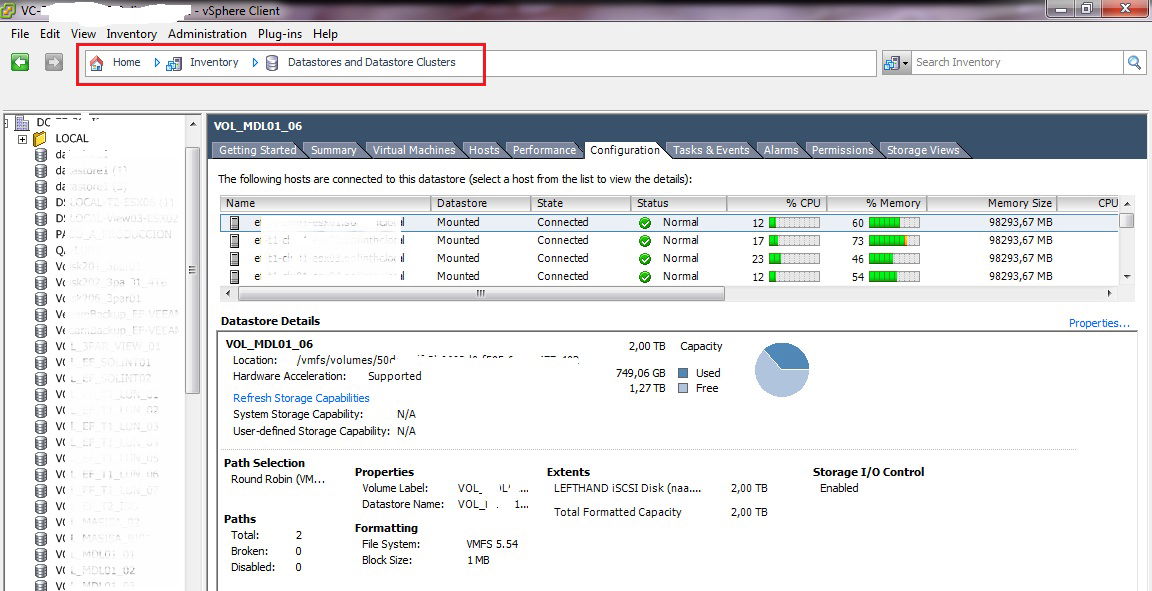Click the green Normal check in the 17% CPU row
Viewport: 1152px width, 591px height.
pos(645,240)
